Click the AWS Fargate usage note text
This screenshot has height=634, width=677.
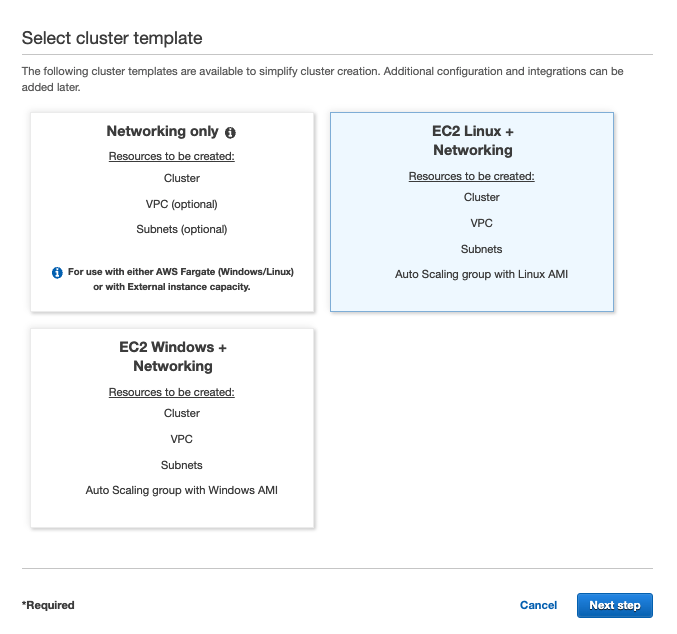[181, 279]
